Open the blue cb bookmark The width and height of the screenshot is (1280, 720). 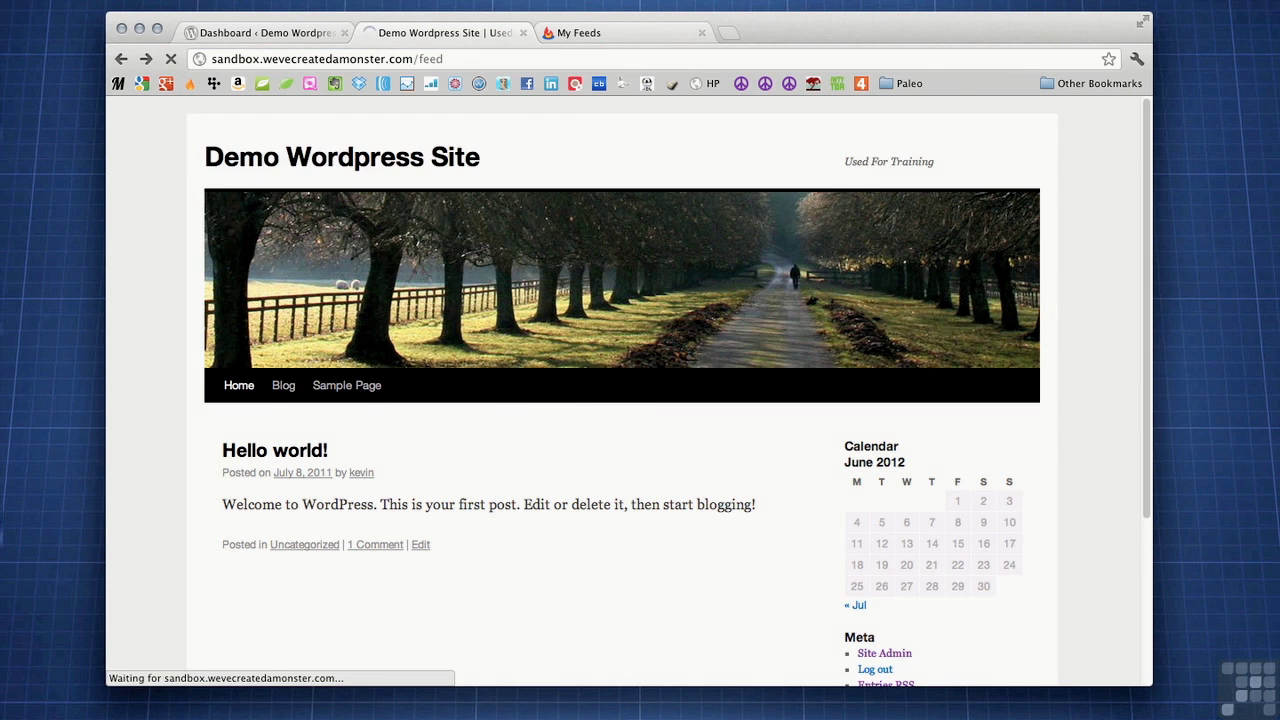599,84
